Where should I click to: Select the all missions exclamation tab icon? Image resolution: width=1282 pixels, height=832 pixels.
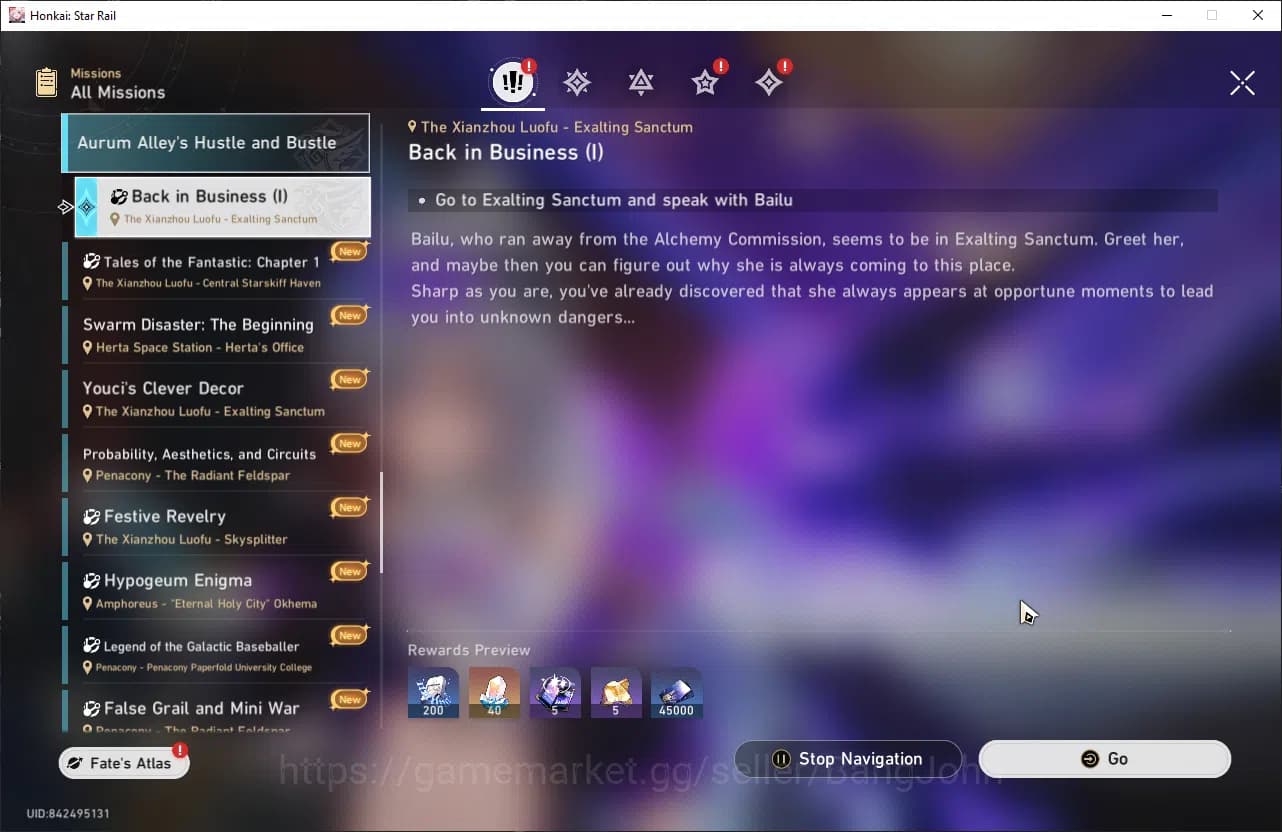click(512, 83)
